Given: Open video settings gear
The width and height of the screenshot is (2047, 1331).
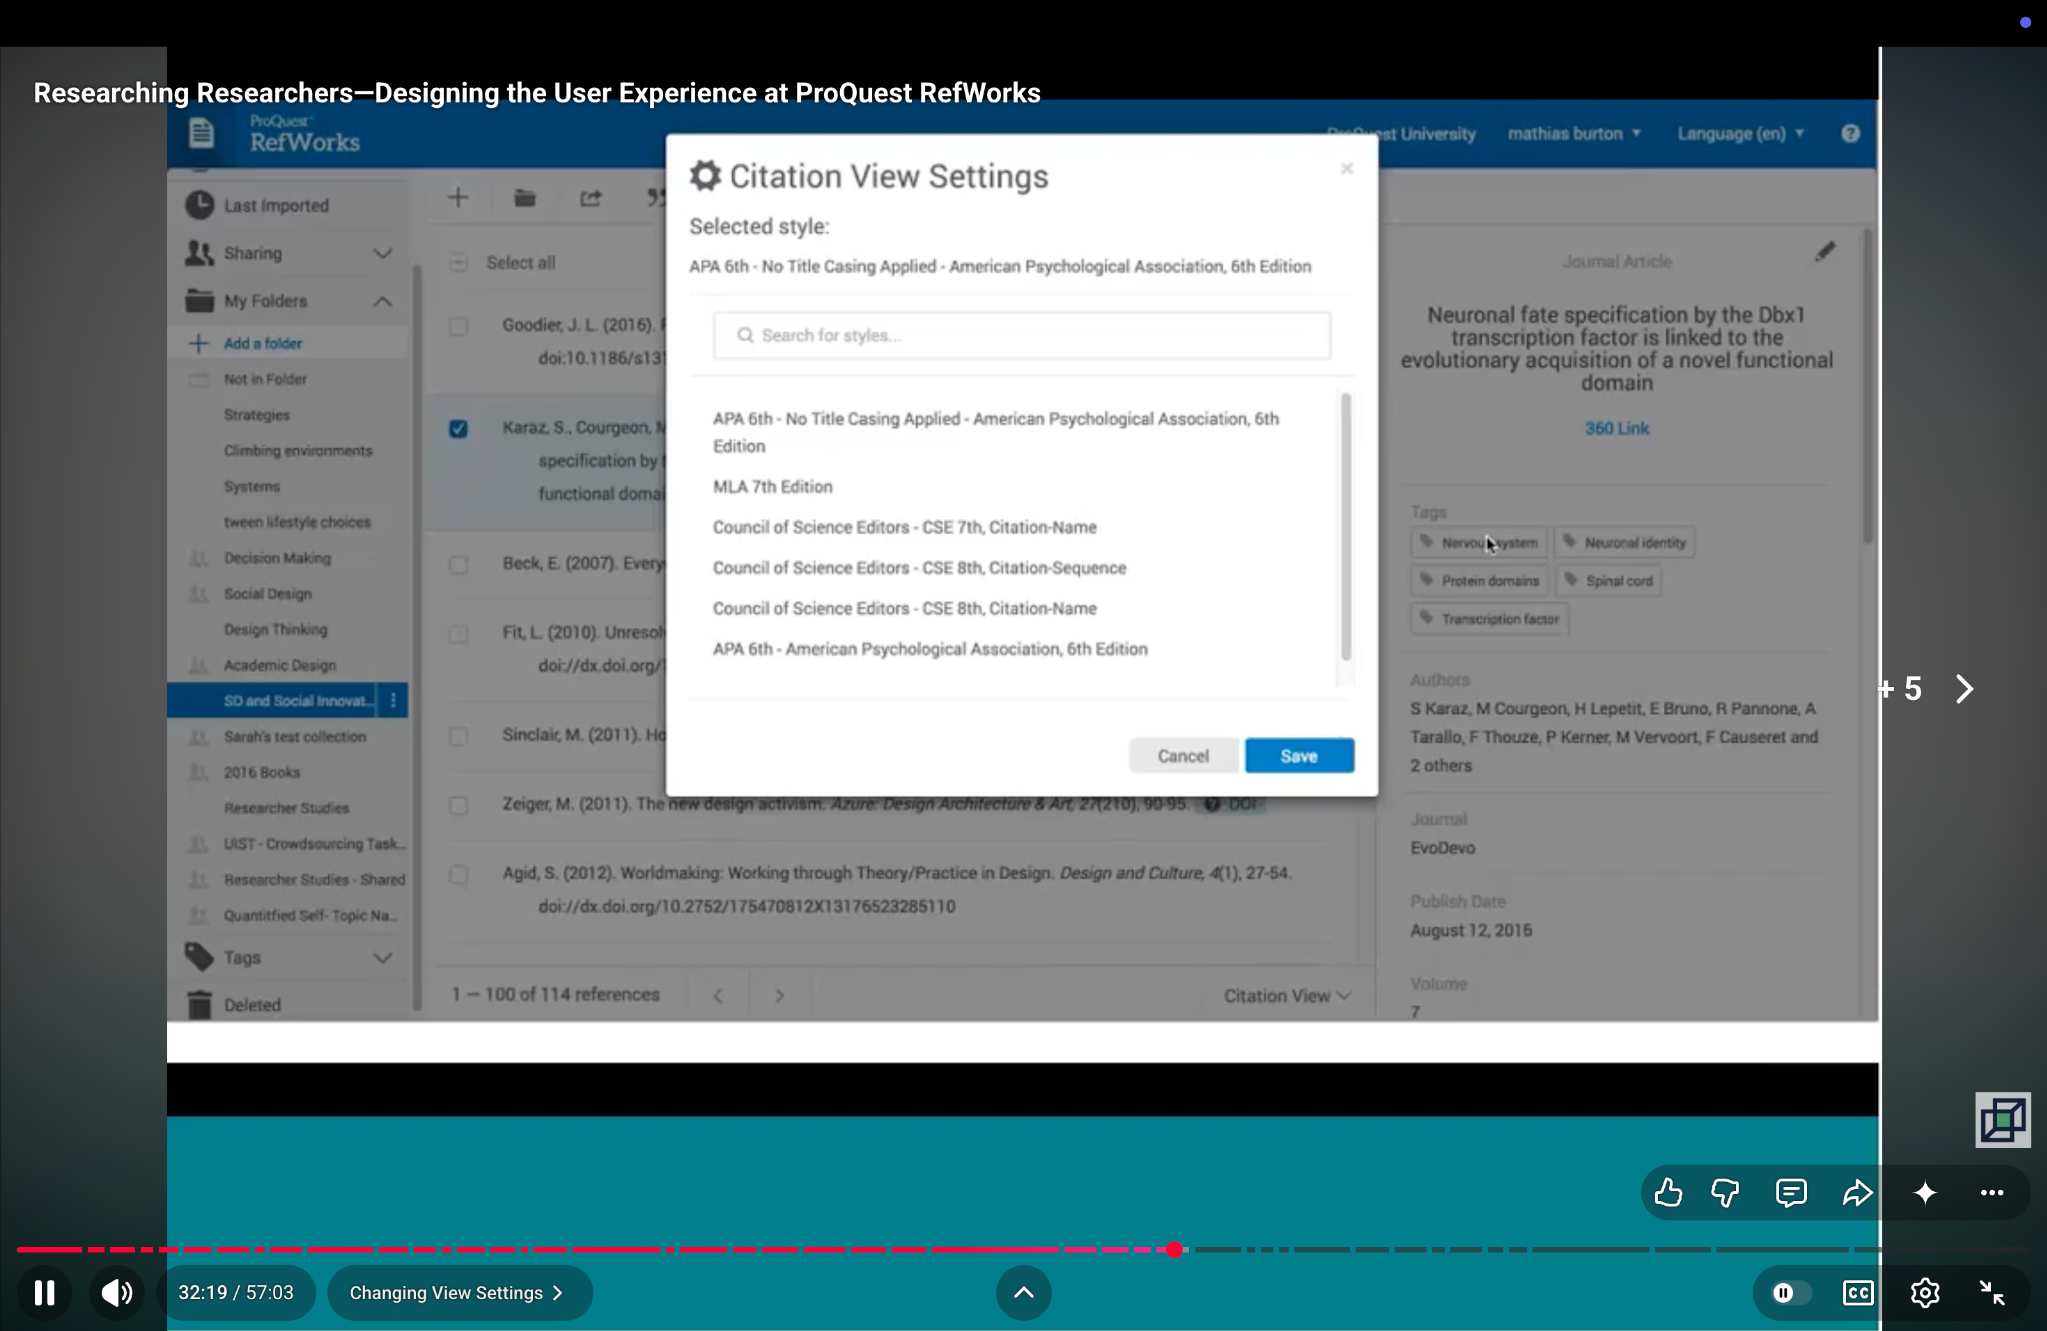Looking at the screenshot, I should coord(1924,1292).
